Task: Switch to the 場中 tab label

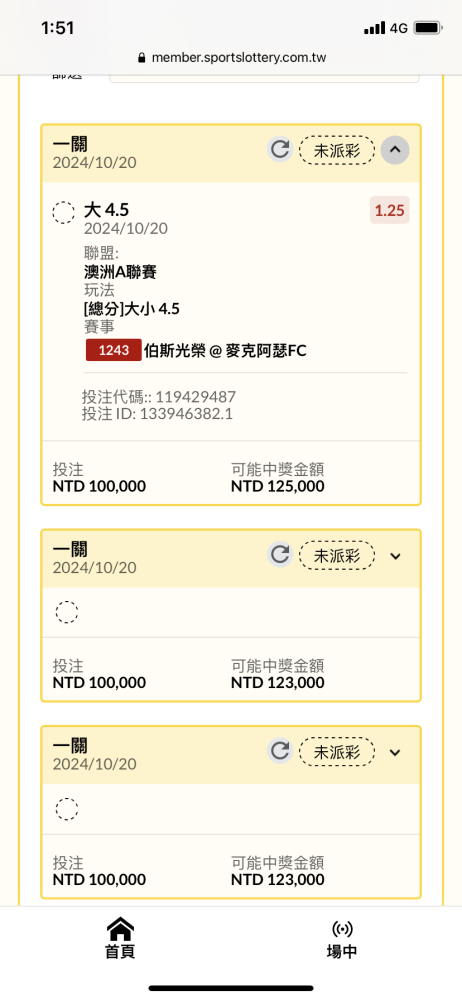Action: (342, 951)
